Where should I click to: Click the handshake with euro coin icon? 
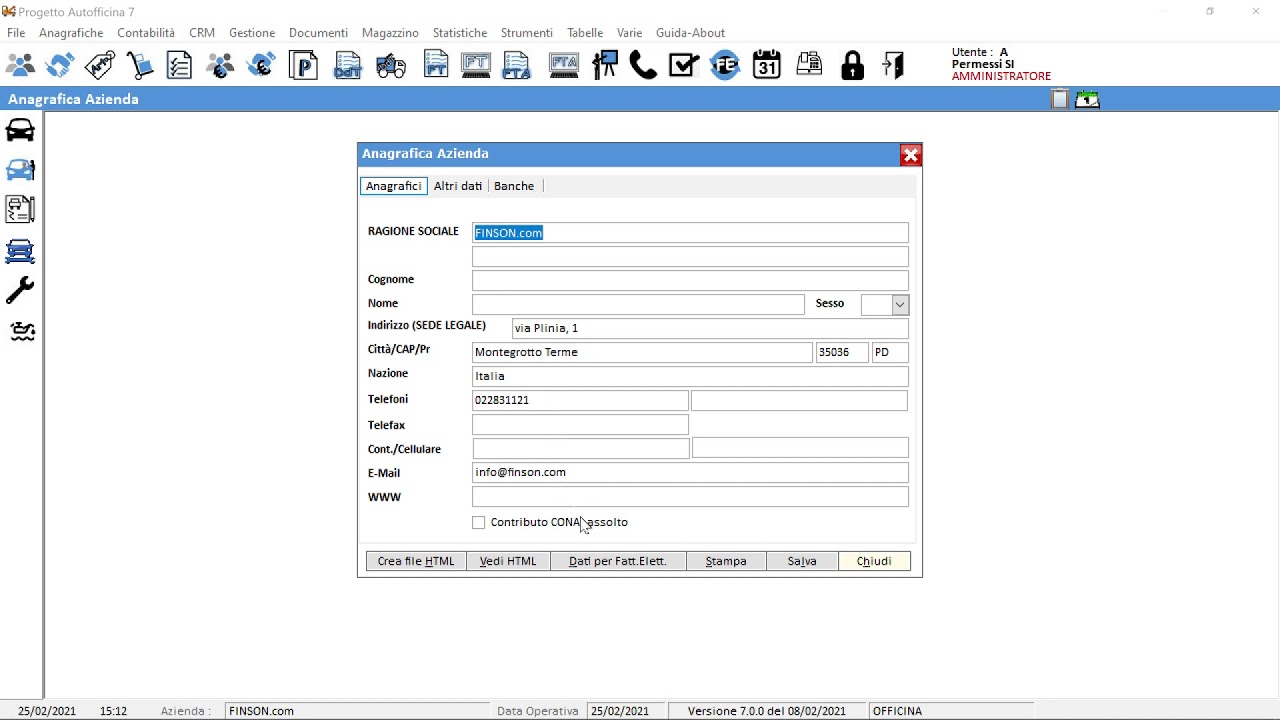[262, 66]
